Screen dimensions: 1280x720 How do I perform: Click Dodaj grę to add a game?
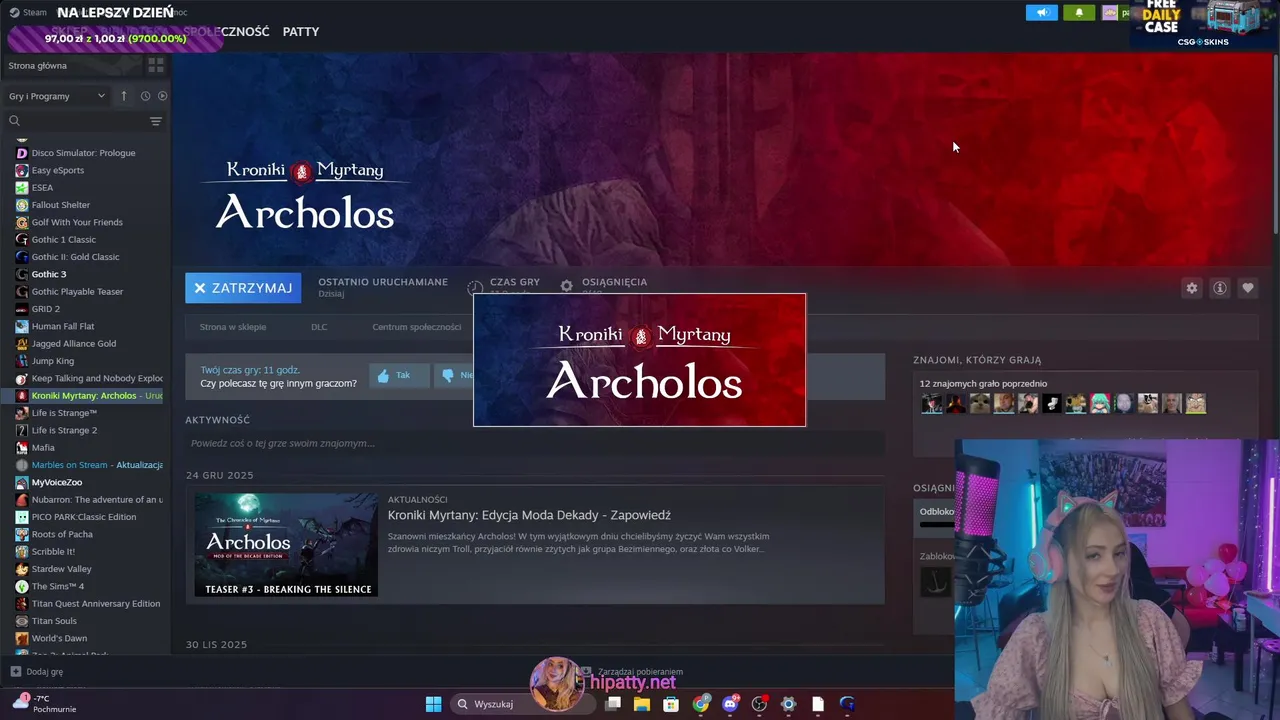pyautogui.click(x=37, y=672)
